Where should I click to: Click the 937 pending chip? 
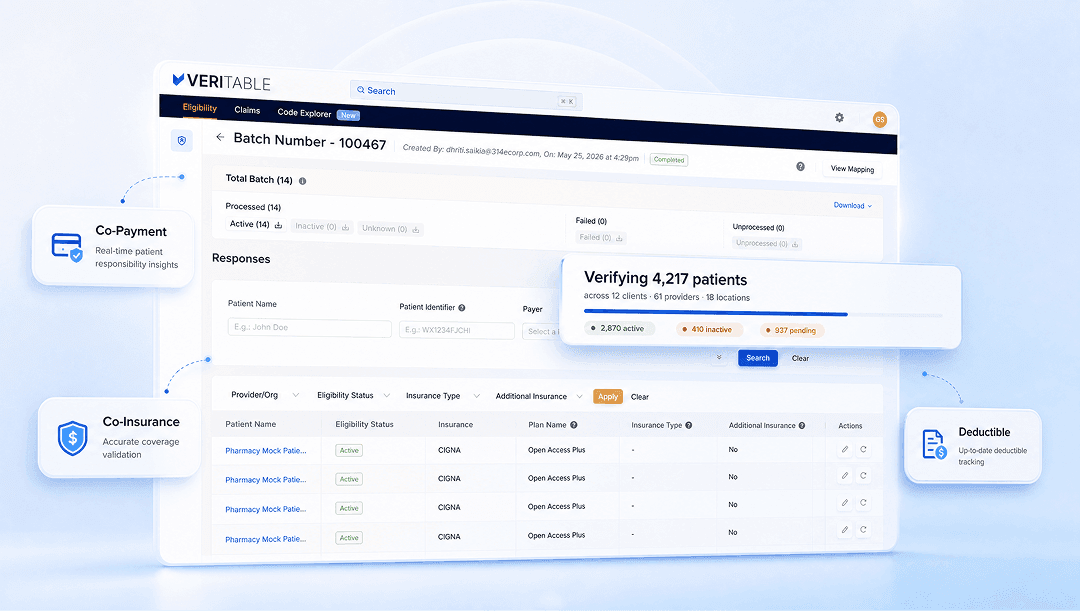[x=792, y=331]
